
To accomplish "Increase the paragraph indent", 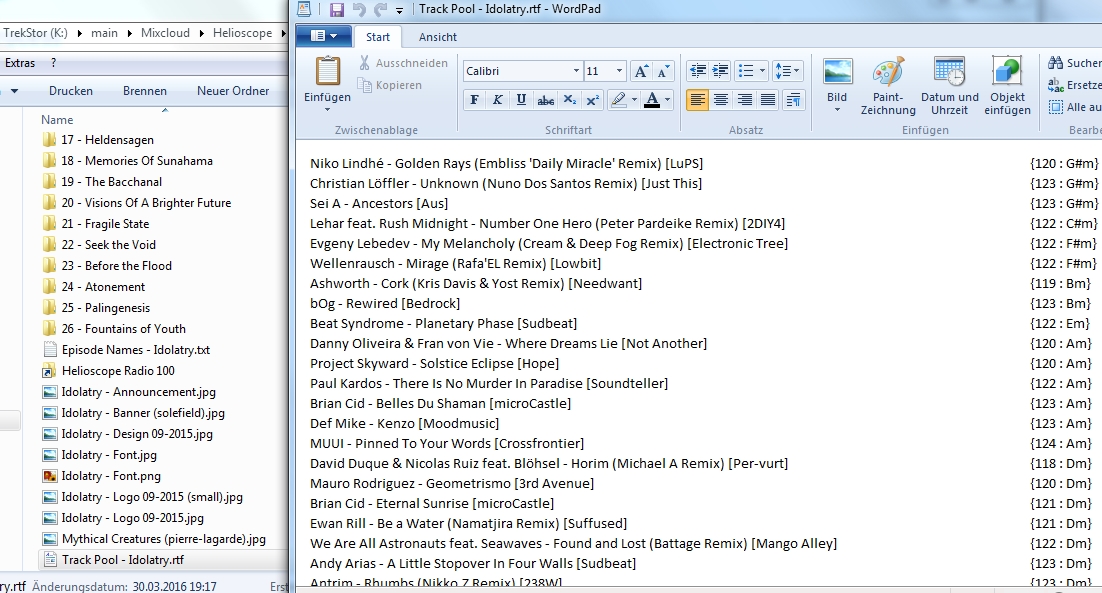I will pyautogui.click(x=720, y=71).
